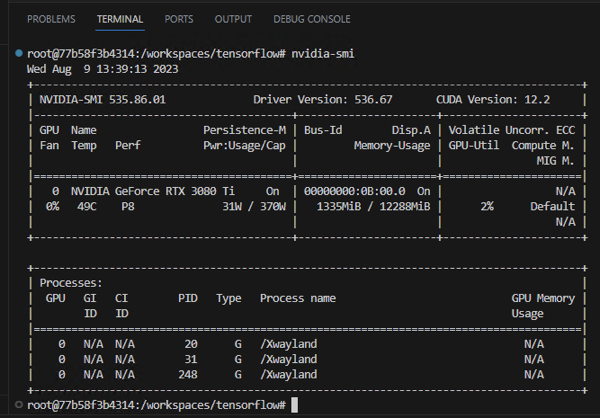
Task: Click the '31W / 370W' power value
Action: pyautogui.click(x=254, y=206)
